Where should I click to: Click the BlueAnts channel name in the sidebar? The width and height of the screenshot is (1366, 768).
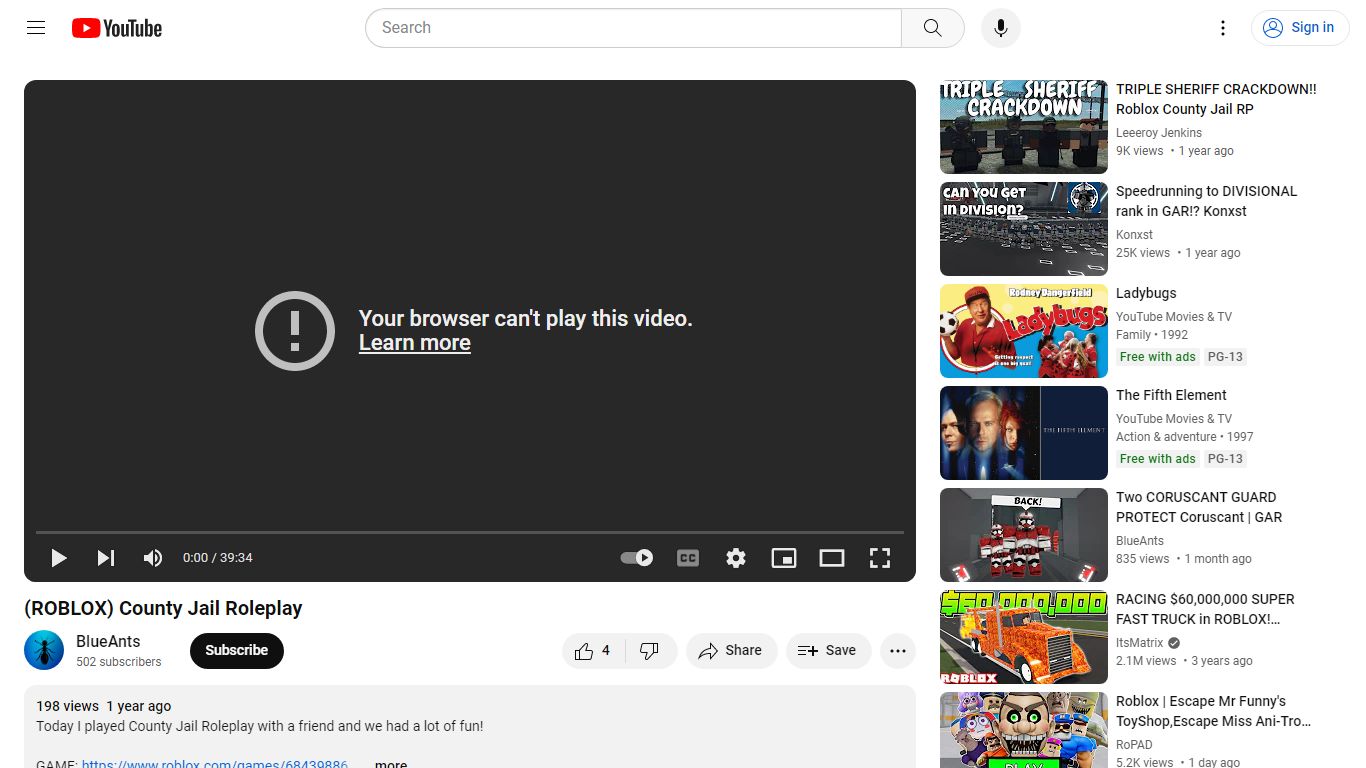point(1140,541)
